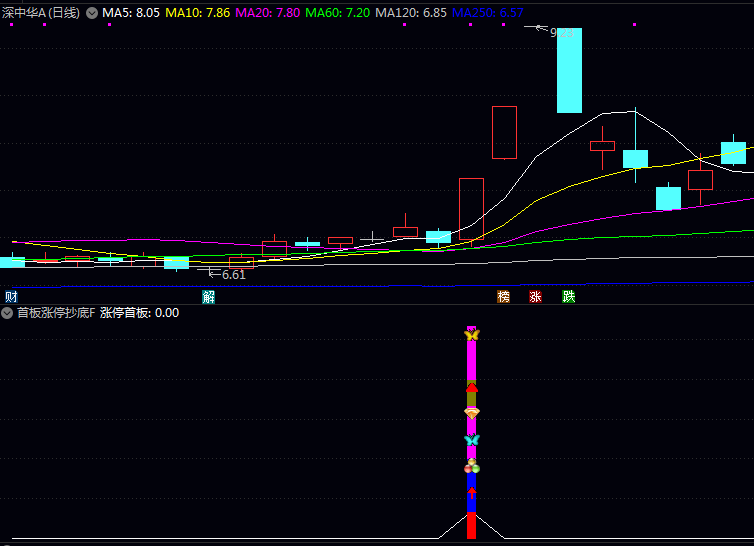Expand the 首板涨停抄底F indicator dropdown arrow
The height and width of the screenshot is (546, 754).
click(x=7, y=313)
